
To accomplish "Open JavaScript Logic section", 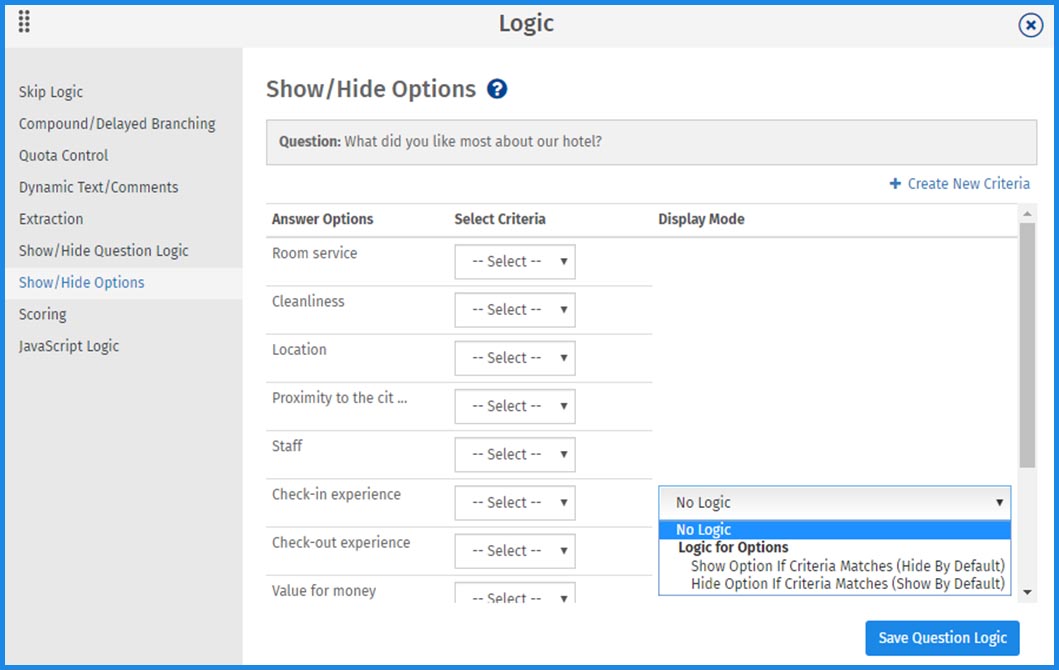I will pos(69,346).
